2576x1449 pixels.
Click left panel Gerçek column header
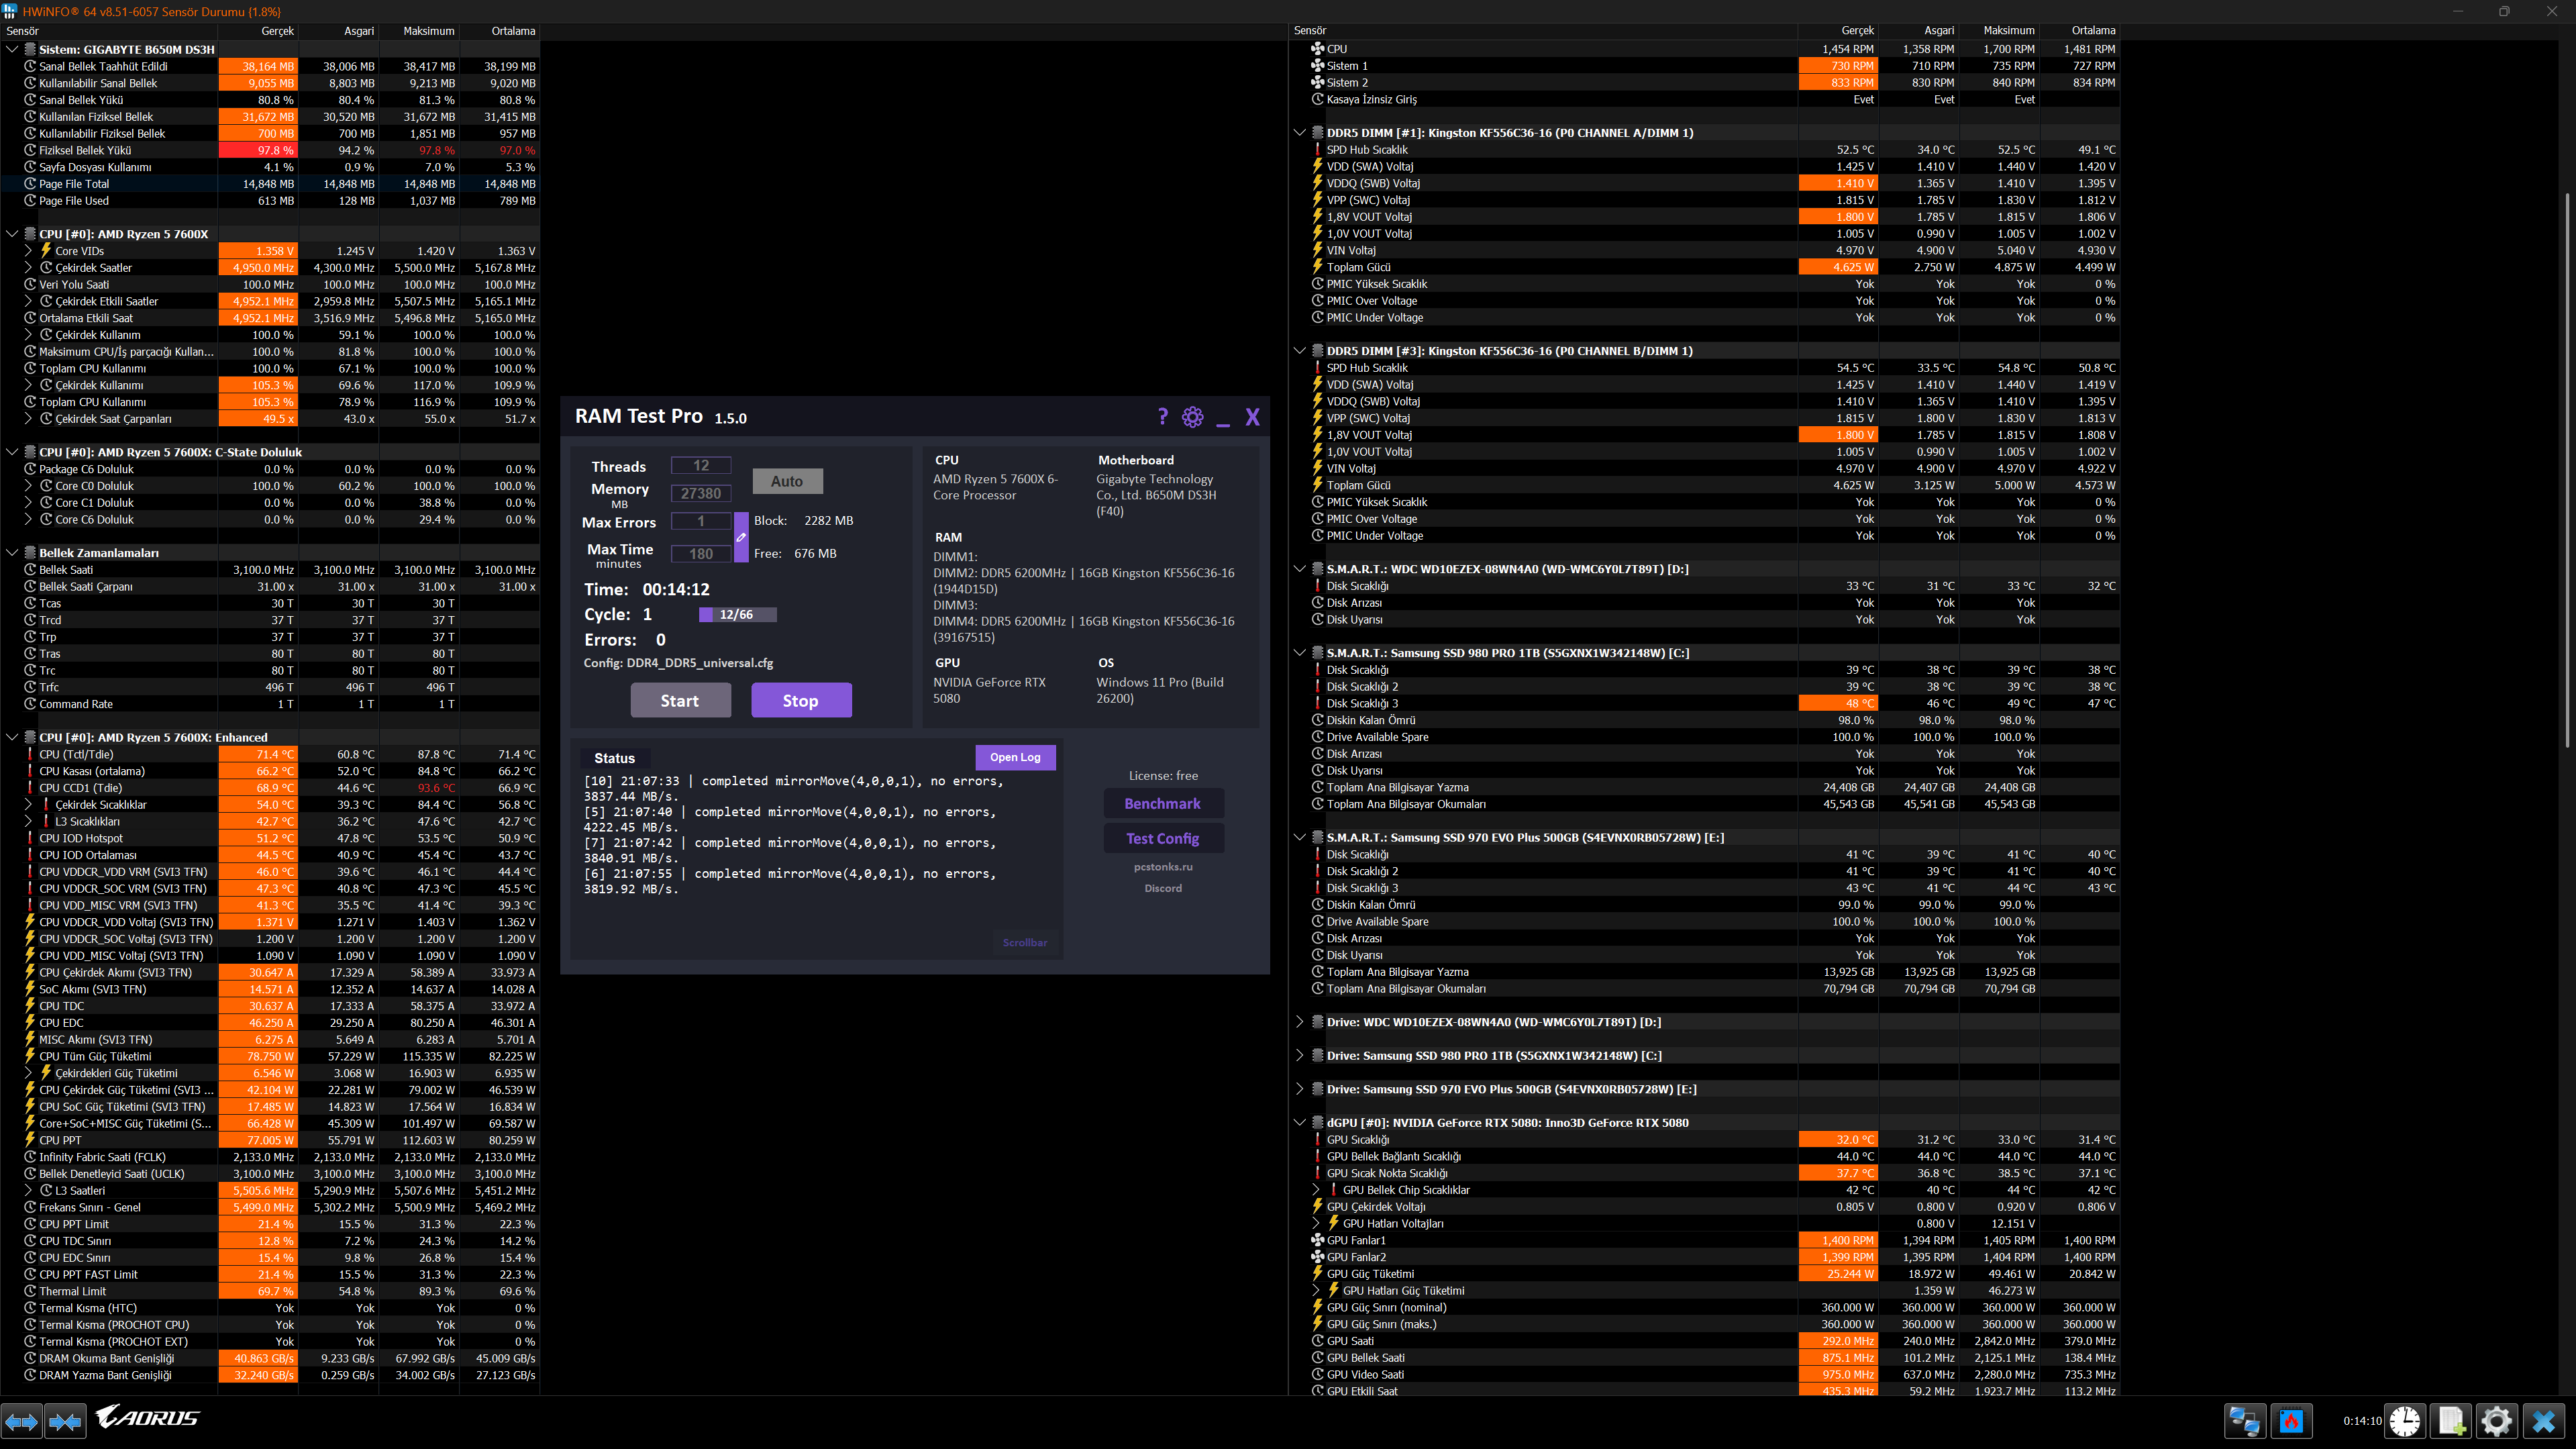click(258, 31)
